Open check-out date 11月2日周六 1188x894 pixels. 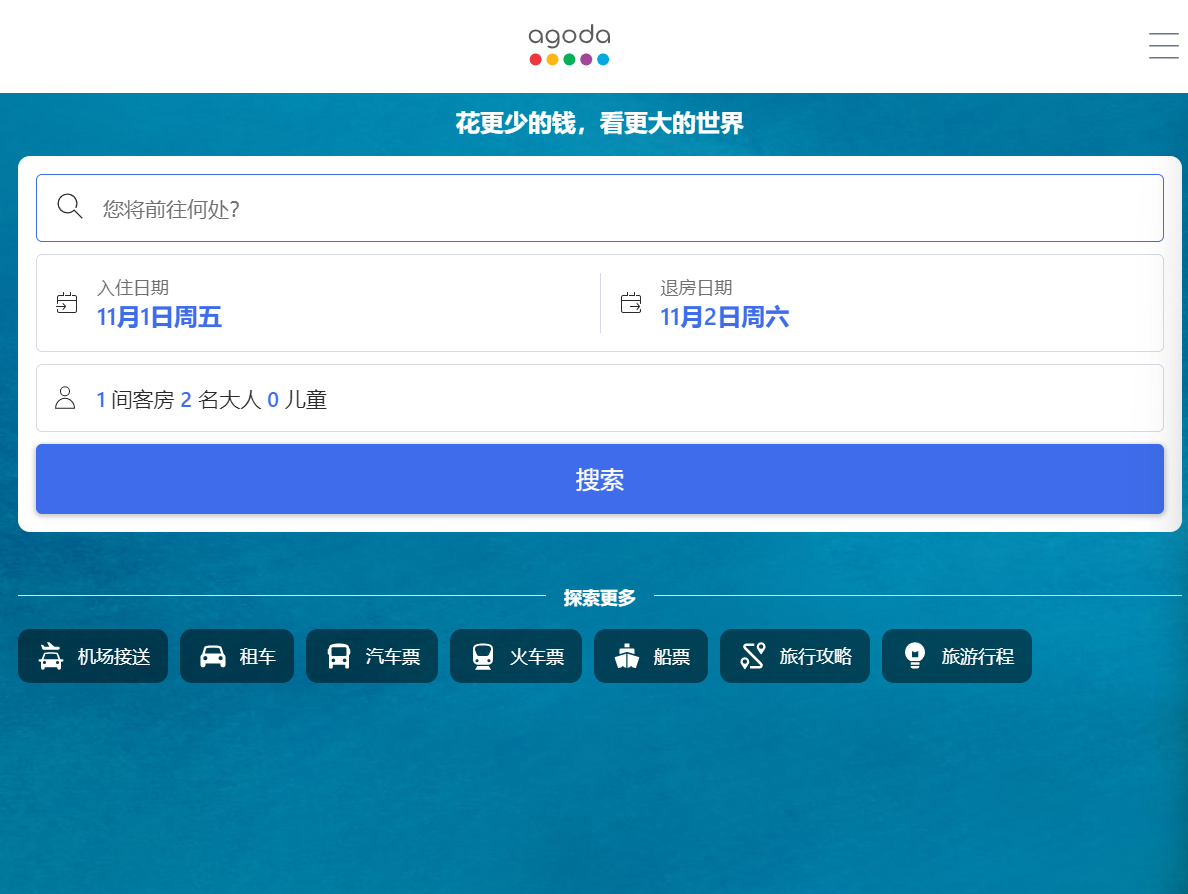click(882, 303)
